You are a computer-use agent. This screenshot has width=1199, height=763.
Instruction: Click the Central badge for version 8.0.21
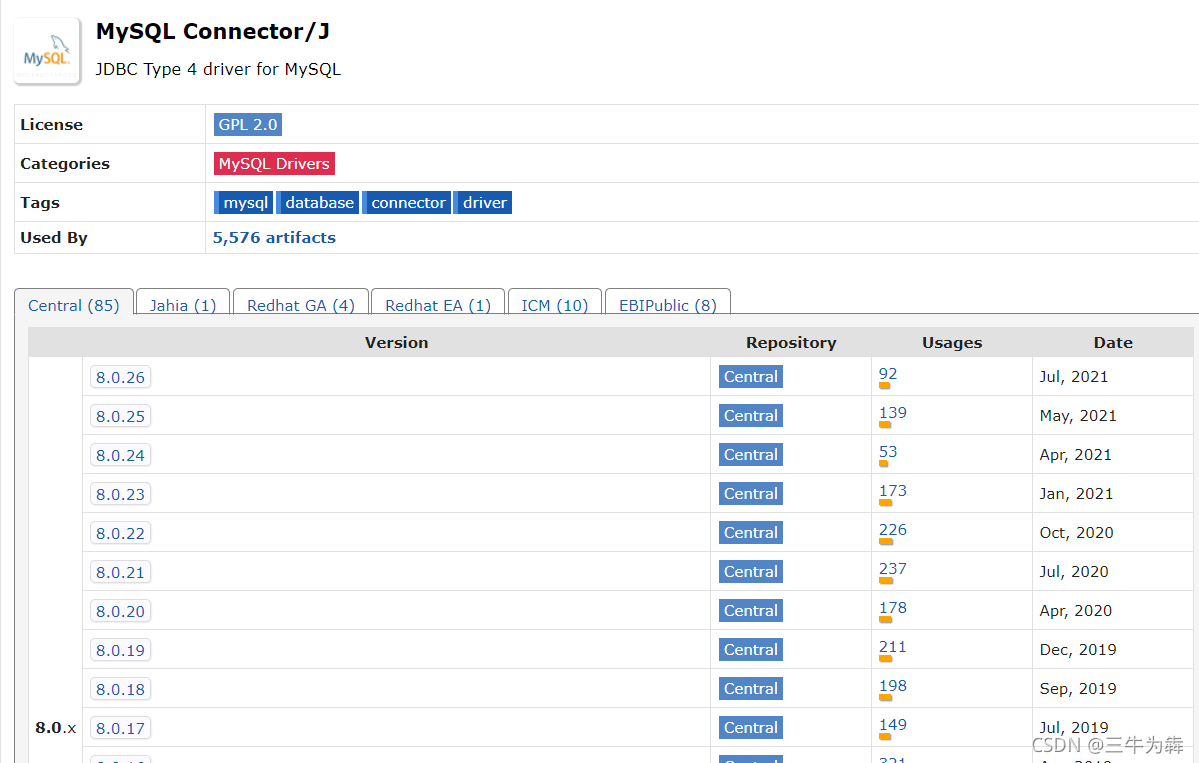(x=751, y=571)
